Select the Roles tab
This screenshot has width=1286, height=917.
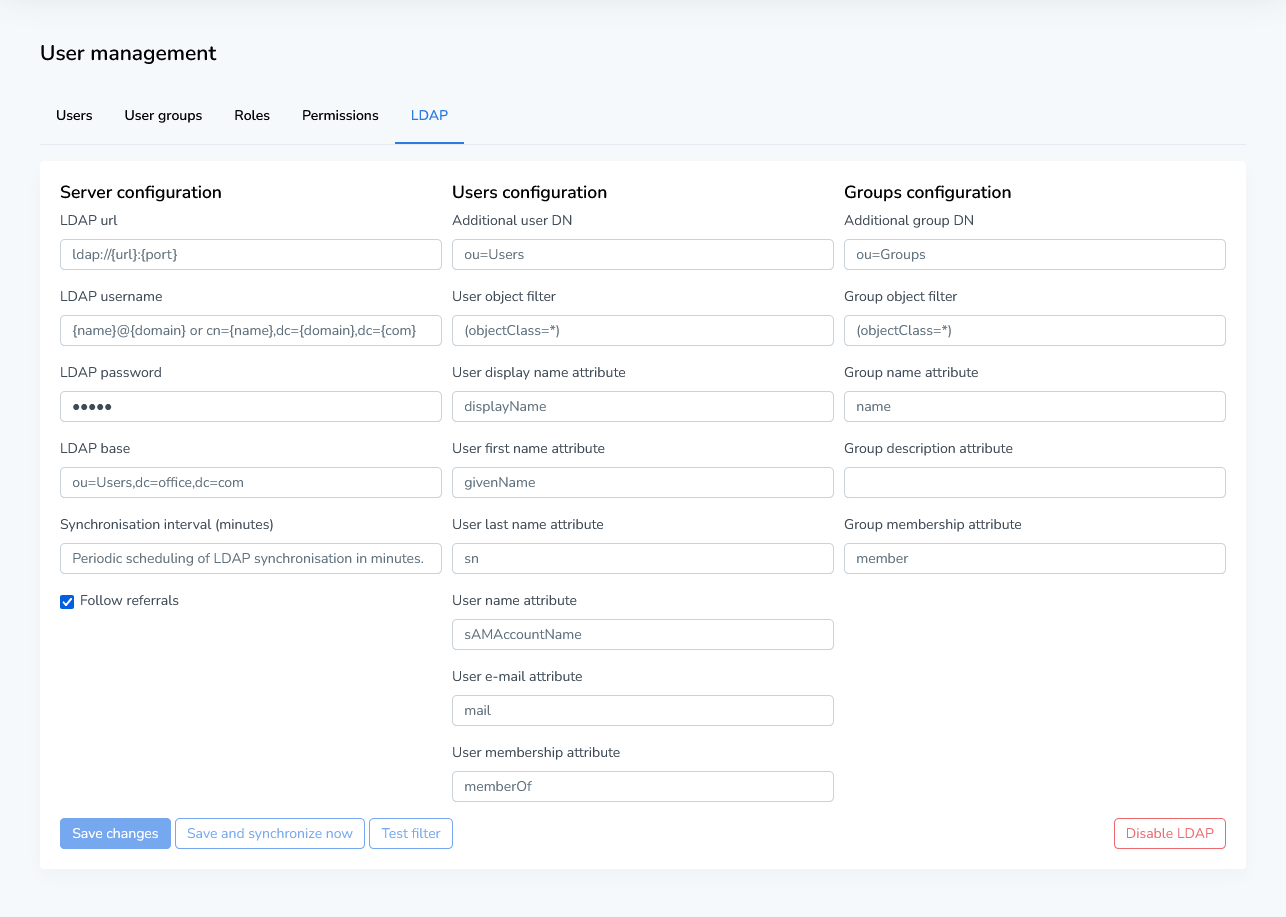pos(252,115)
